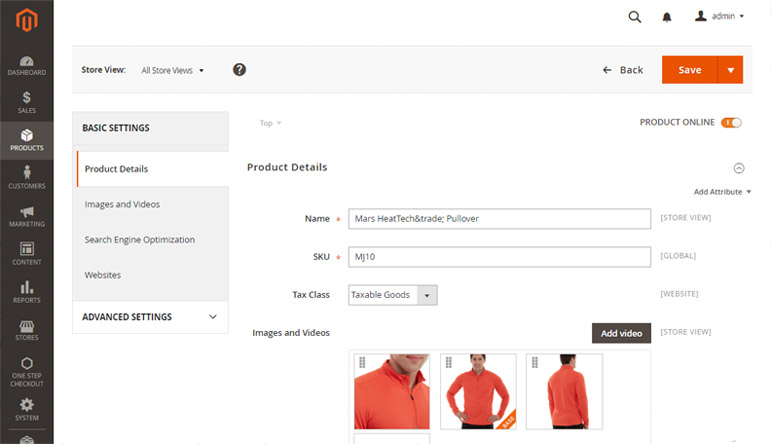Open the Customers sidebar menu
The width and height of the screenshot is (771, 444).
(26, 177)
